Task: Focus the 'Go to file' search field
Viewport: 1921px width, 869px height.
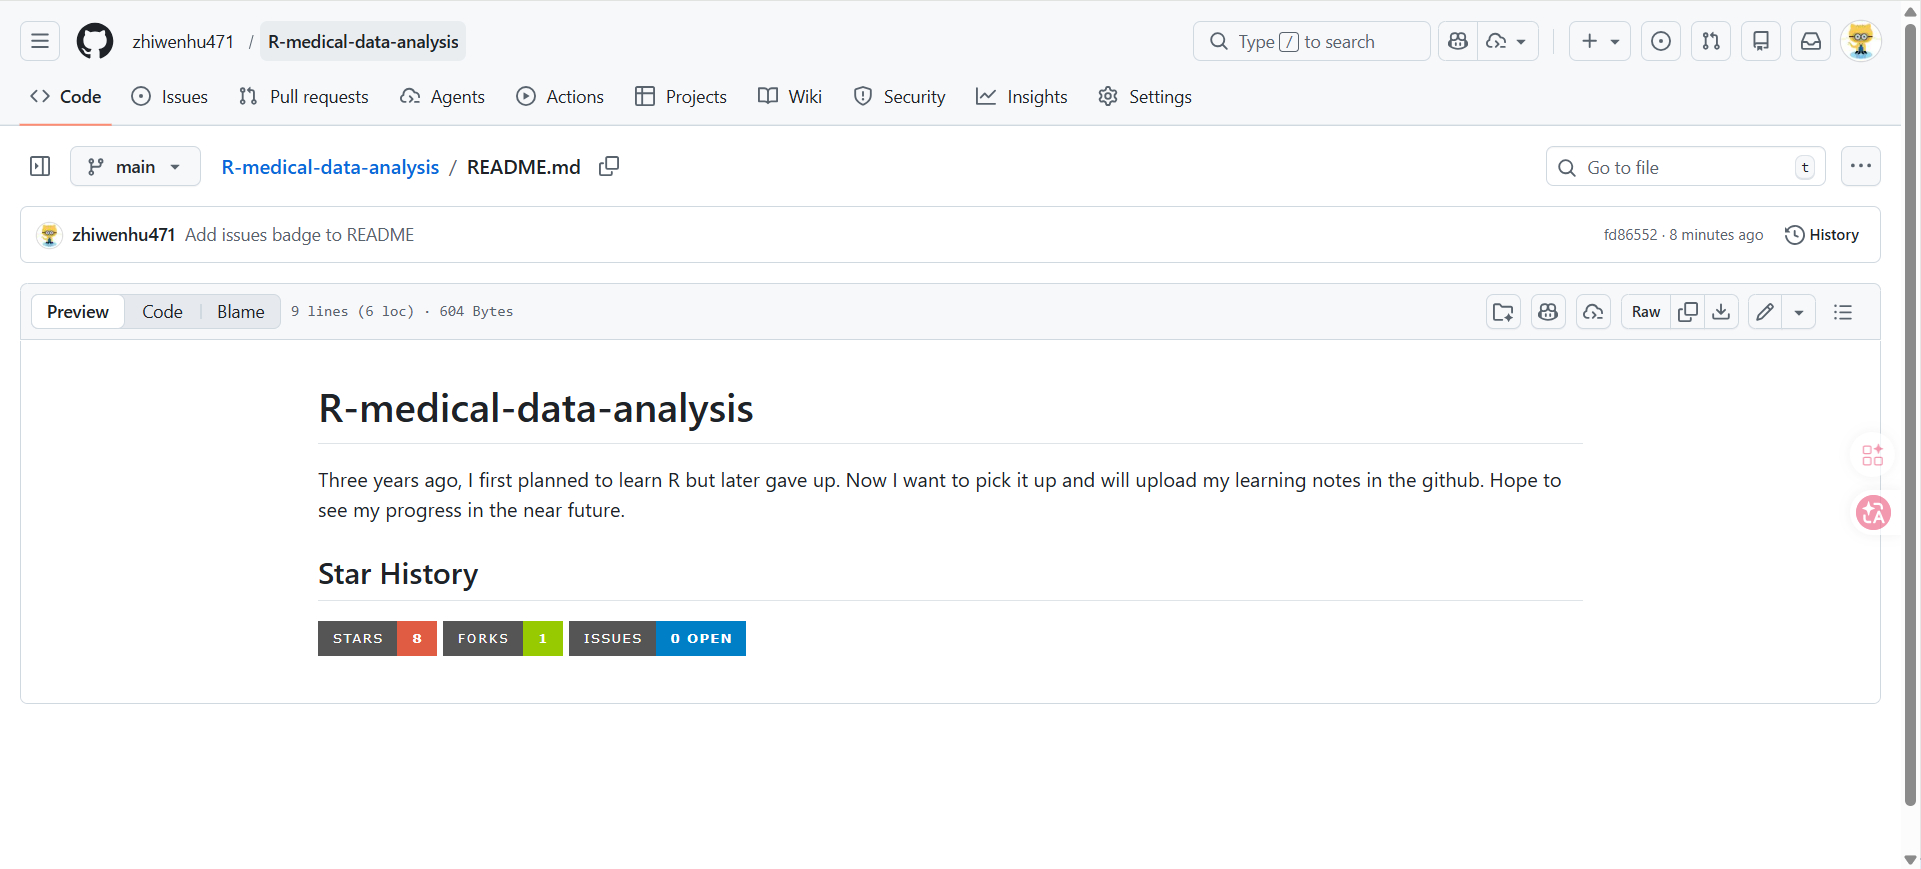Action: pyautogui.click(x=1686, y=167)
